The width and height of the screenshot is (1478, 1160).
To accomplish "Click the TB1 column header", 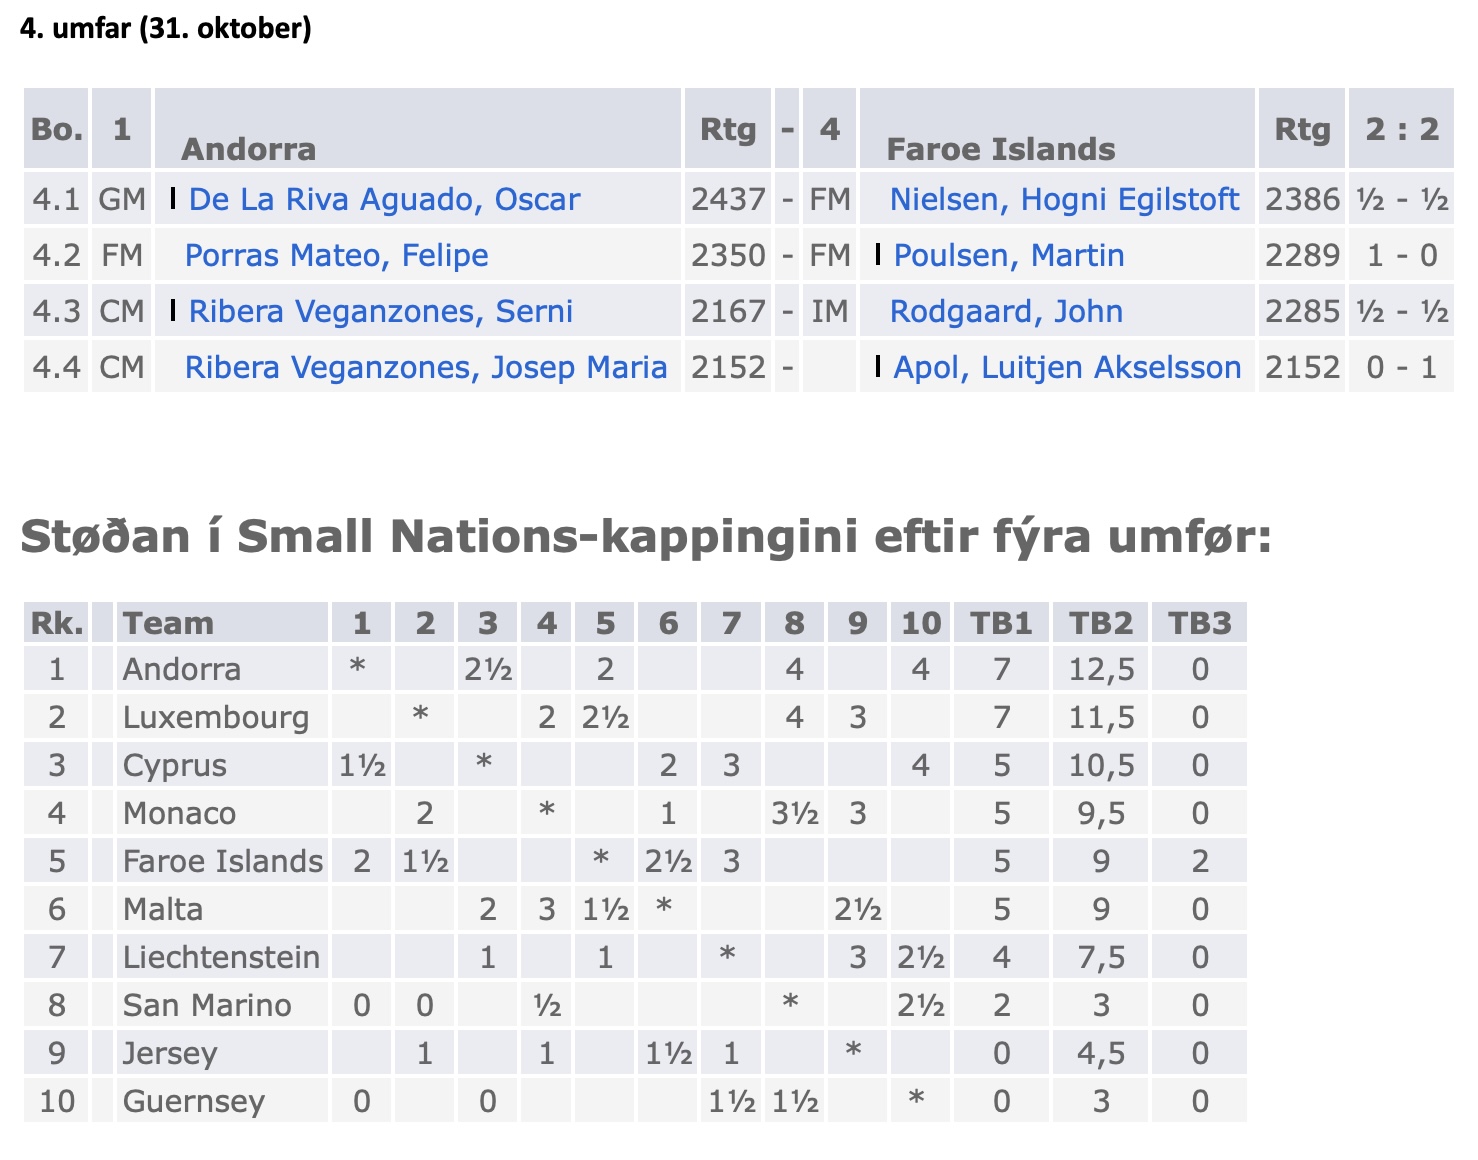I will tap(1001, 623).
